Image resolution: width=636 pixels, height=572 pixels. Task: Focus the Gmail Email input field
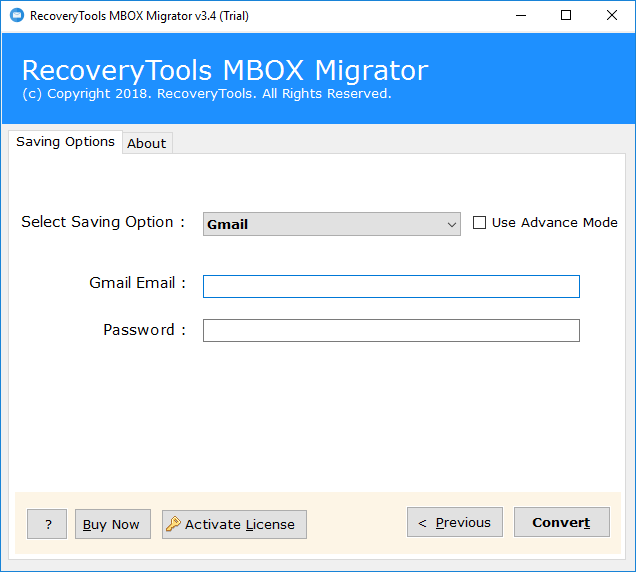click(x=391, y=286)
